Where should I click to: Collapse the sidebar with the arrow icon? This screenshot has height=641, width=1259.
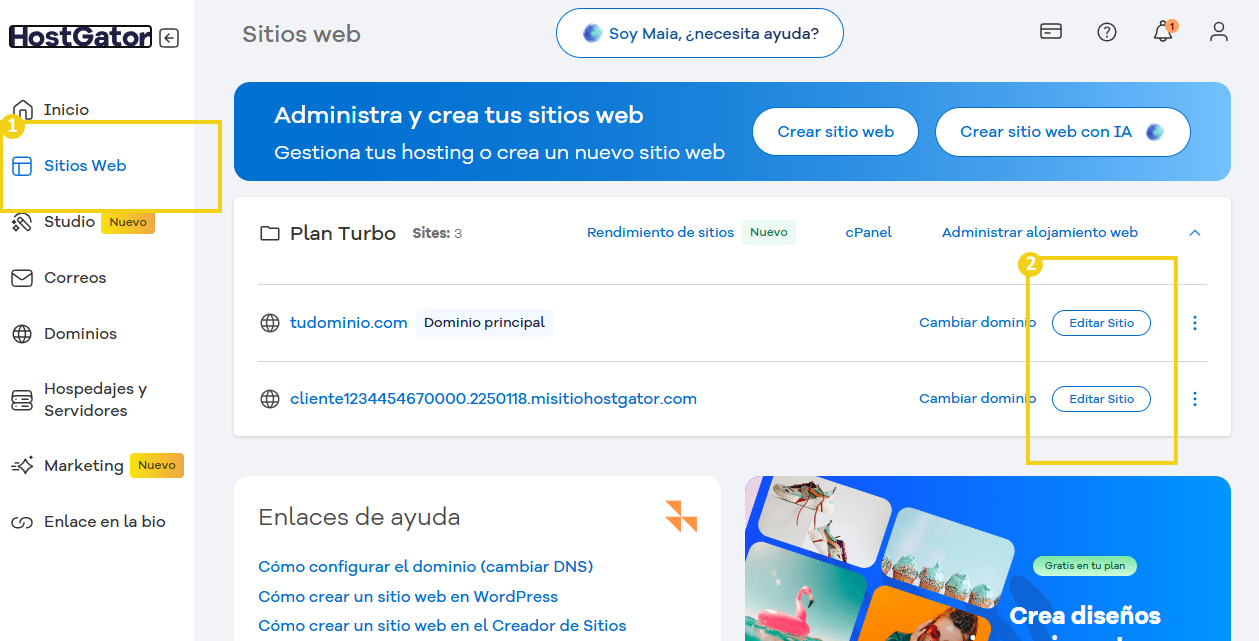click(169, 38)
